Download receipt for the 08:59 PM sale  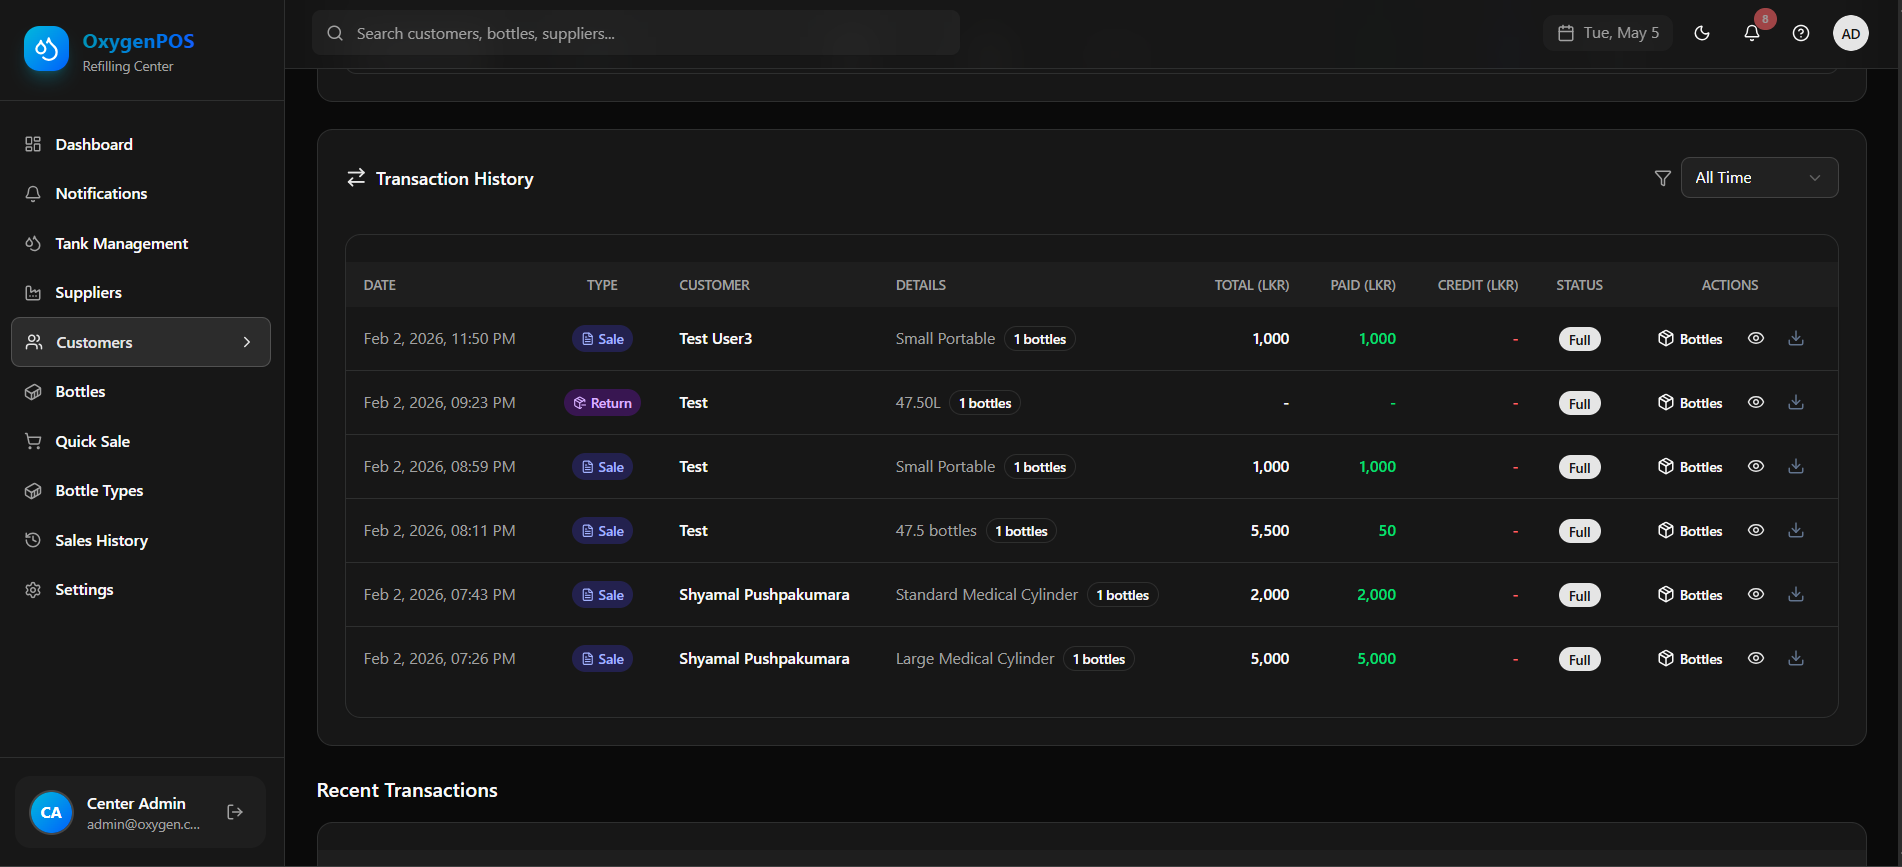coord(1796,466)
